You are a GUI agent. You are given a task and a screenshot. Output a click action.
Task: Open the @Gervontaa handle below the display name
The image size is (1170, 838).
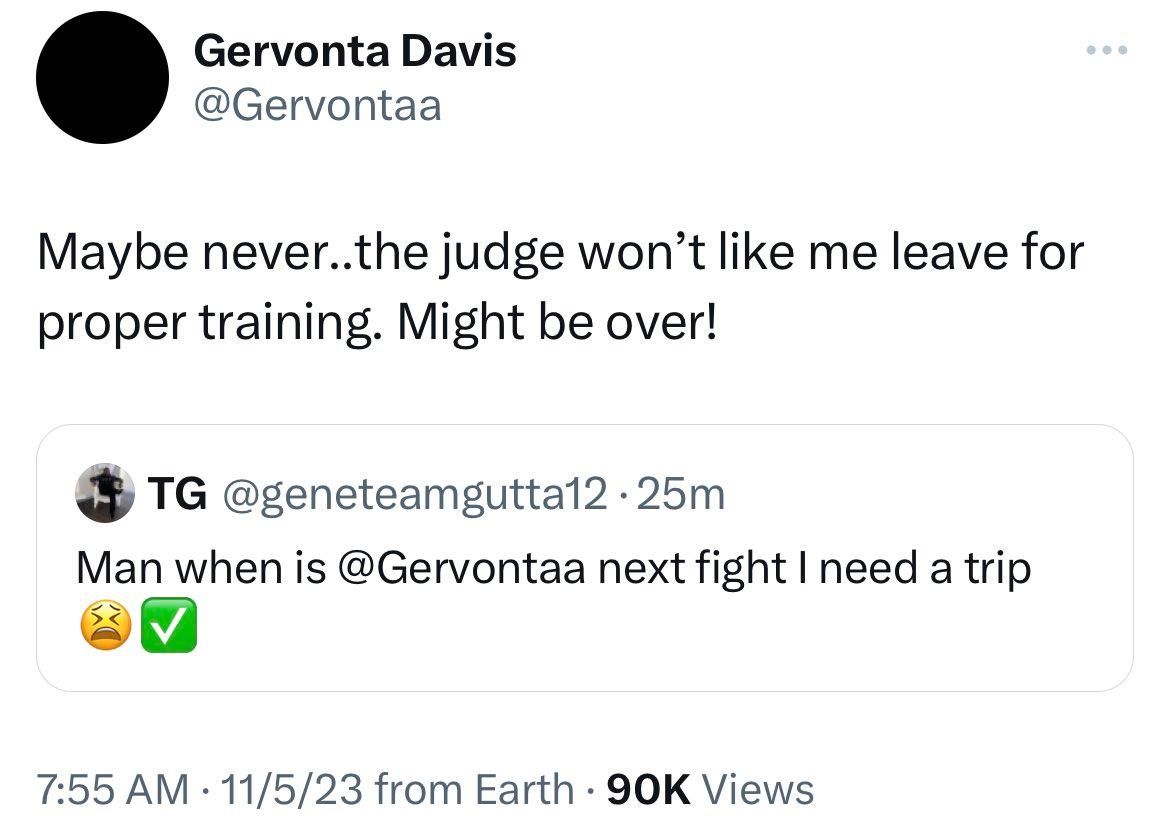(317, 104)
